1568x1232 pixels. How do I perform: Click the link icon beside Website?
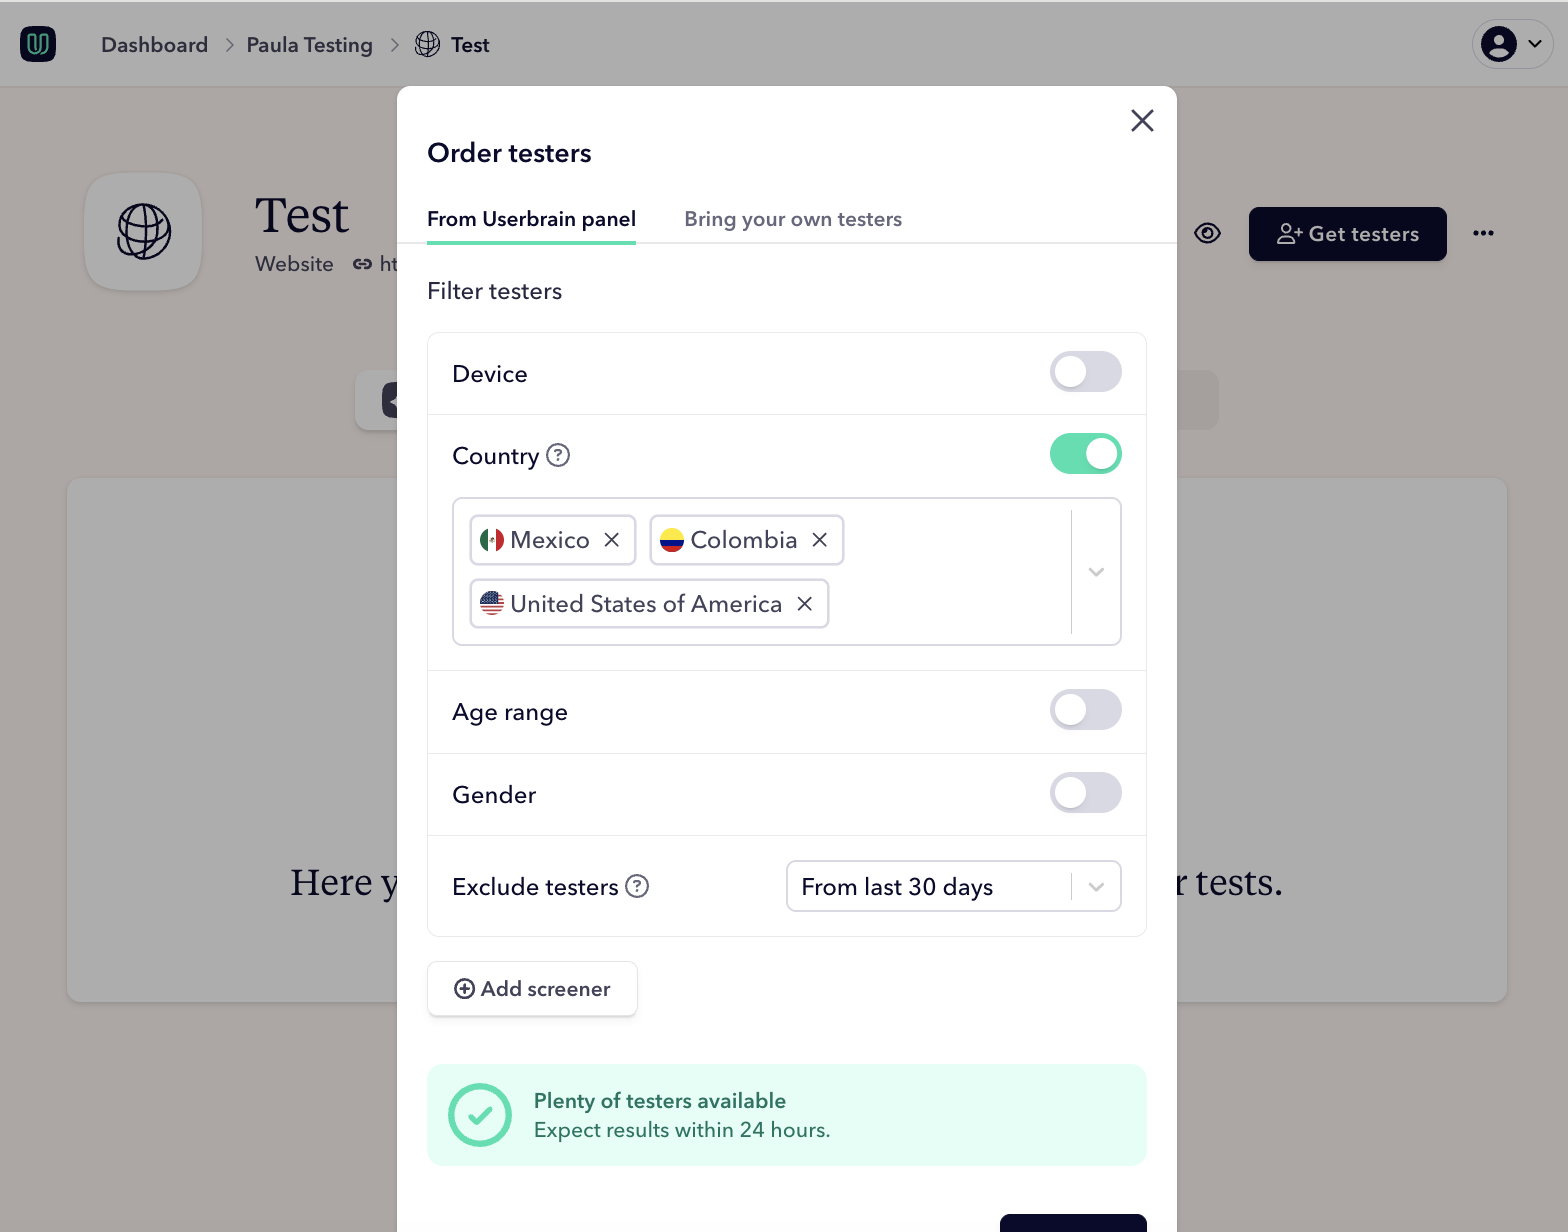tap(362, 263)
